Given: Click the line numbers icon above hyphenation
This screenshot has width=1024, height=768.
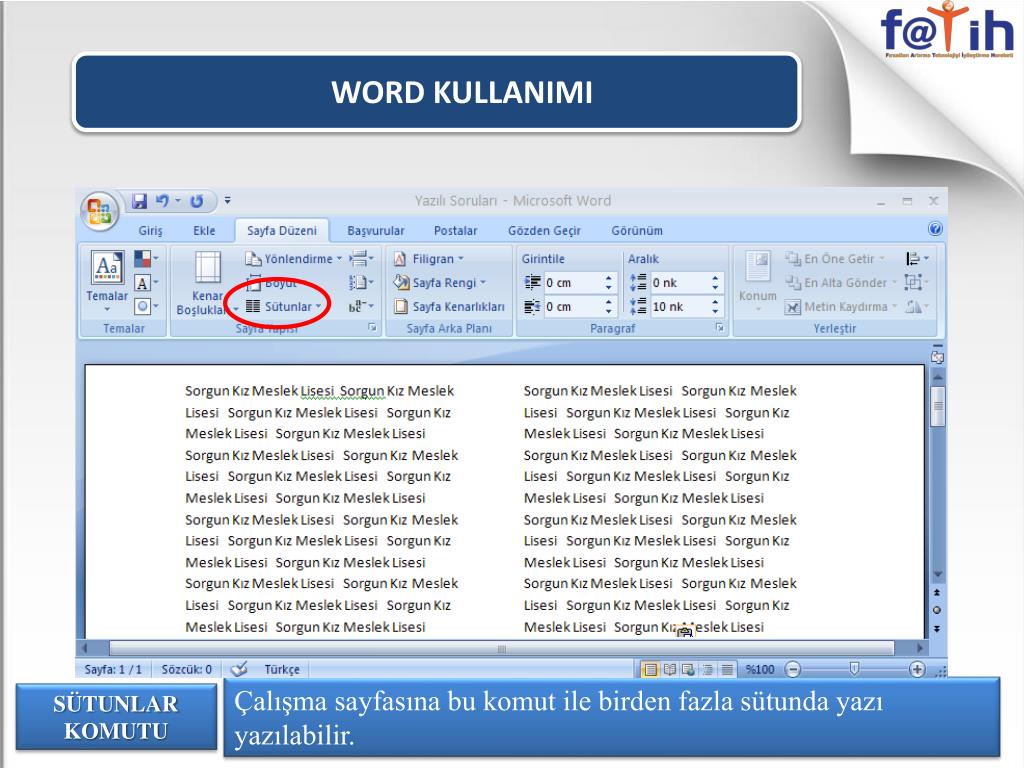Looking at the screenshot, I should tap(361, 283).
